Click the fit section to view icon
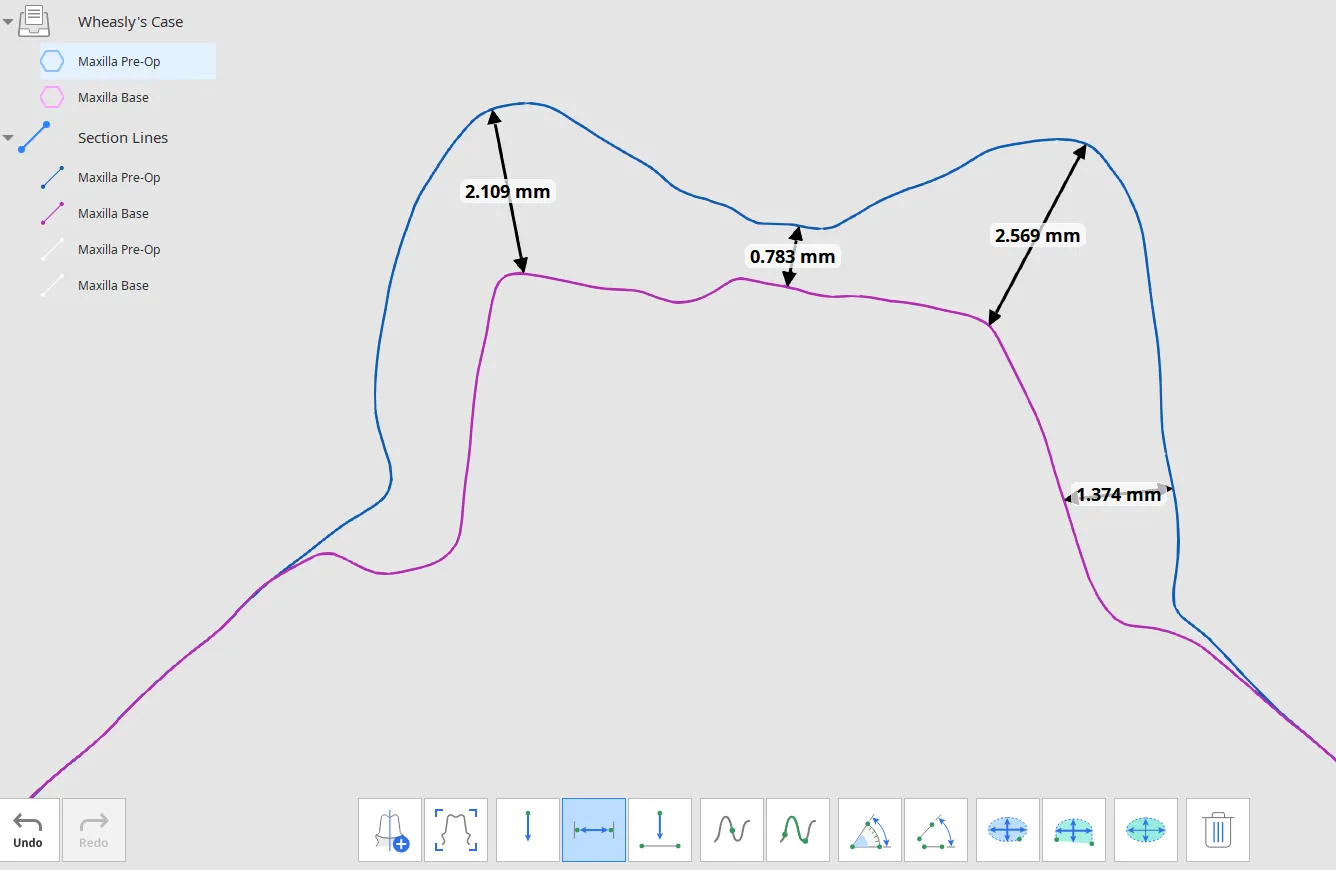Image resolution: width=1336 pixels, height=870 pixels. (x=456, y=830)
